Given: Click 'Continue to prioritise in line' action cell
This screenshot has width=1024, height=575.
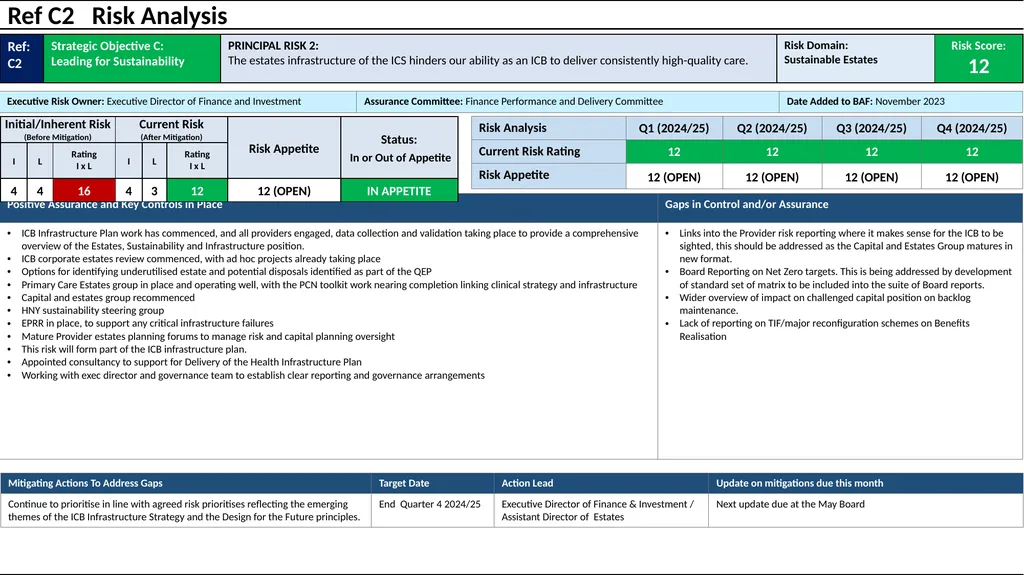Looking at the screenshot, I should click(184, 510).
